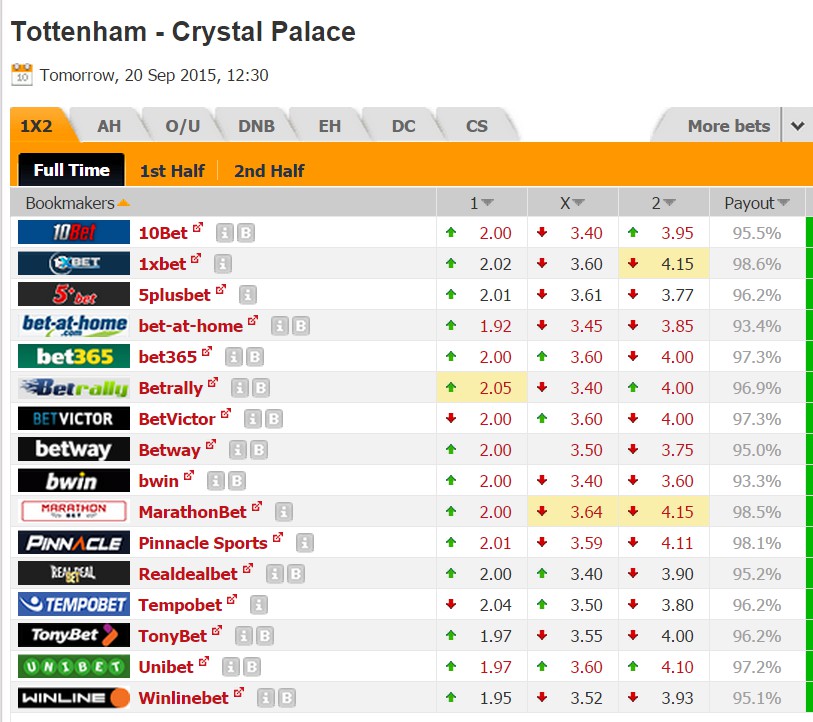Open the bet-at-home bookmaker link
This screenshot has width=813, height=722.
(190, 326)
